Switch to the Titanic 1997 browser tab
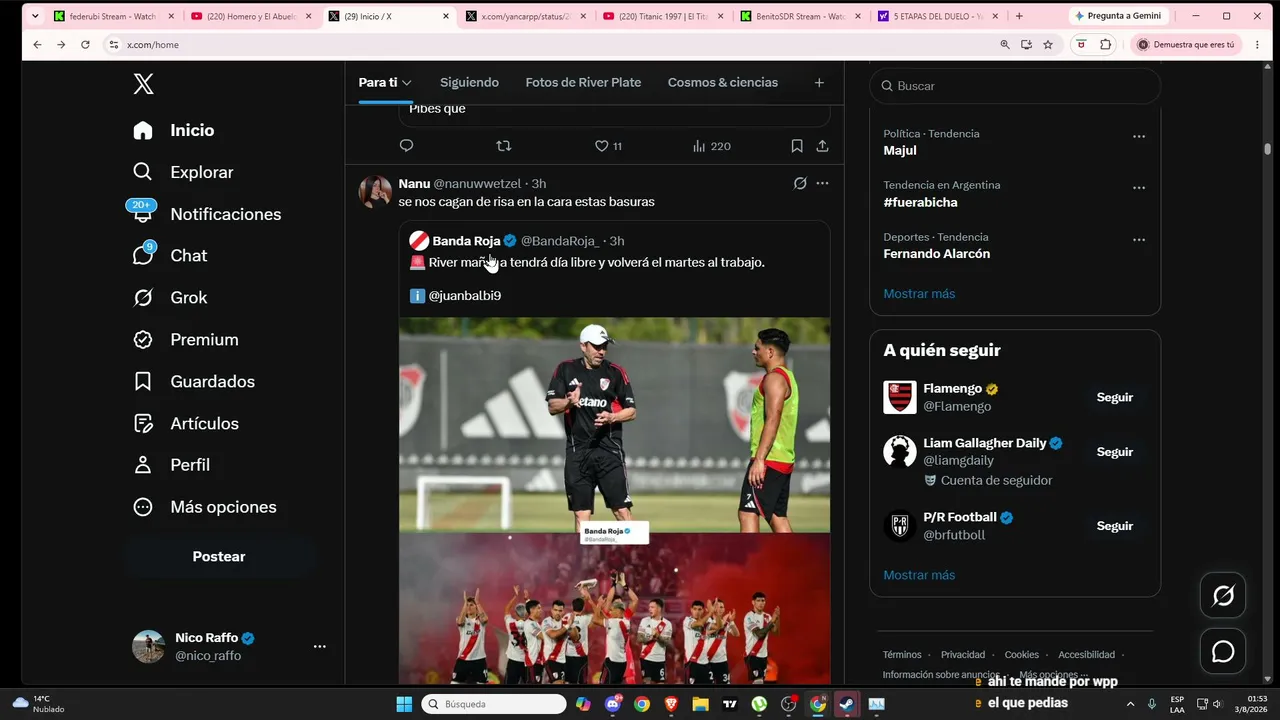The width and height of the screenshot is (1280, 720). (664, 16)
